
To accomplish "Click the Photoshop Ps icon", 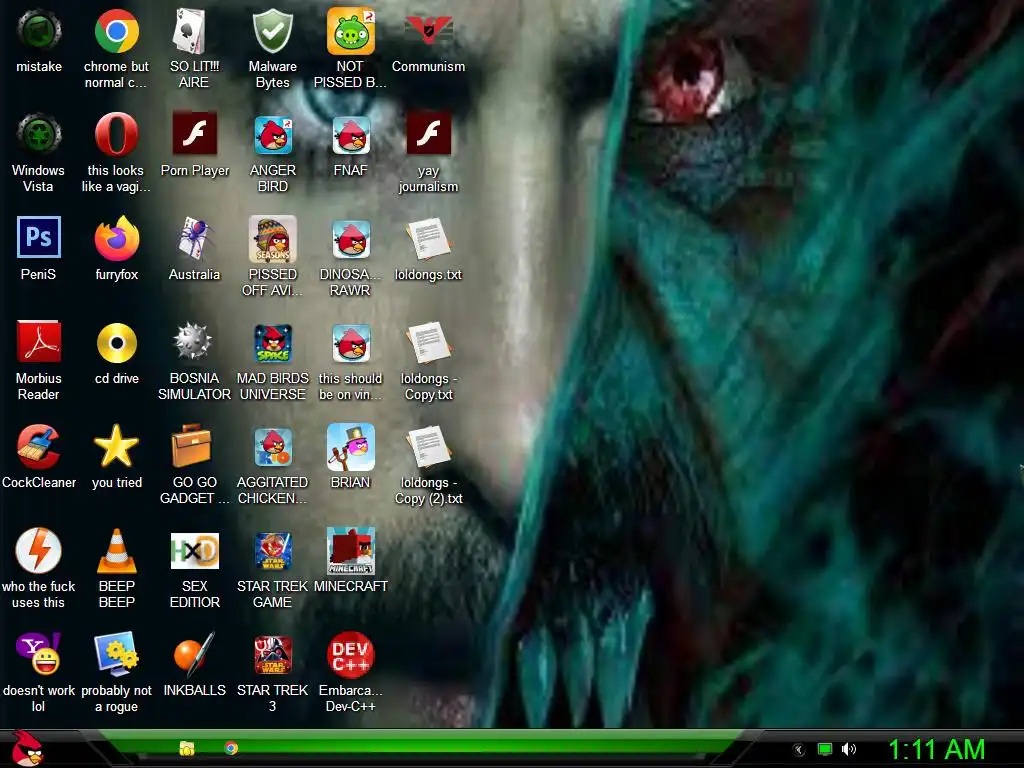I will (x=39, y=238).
